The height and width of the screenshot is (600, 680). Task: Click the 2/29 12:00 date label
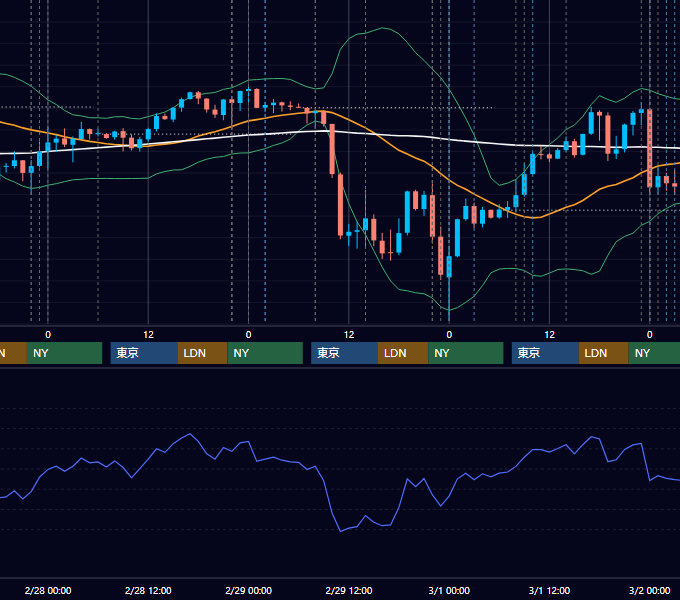[x=349, y=590]
